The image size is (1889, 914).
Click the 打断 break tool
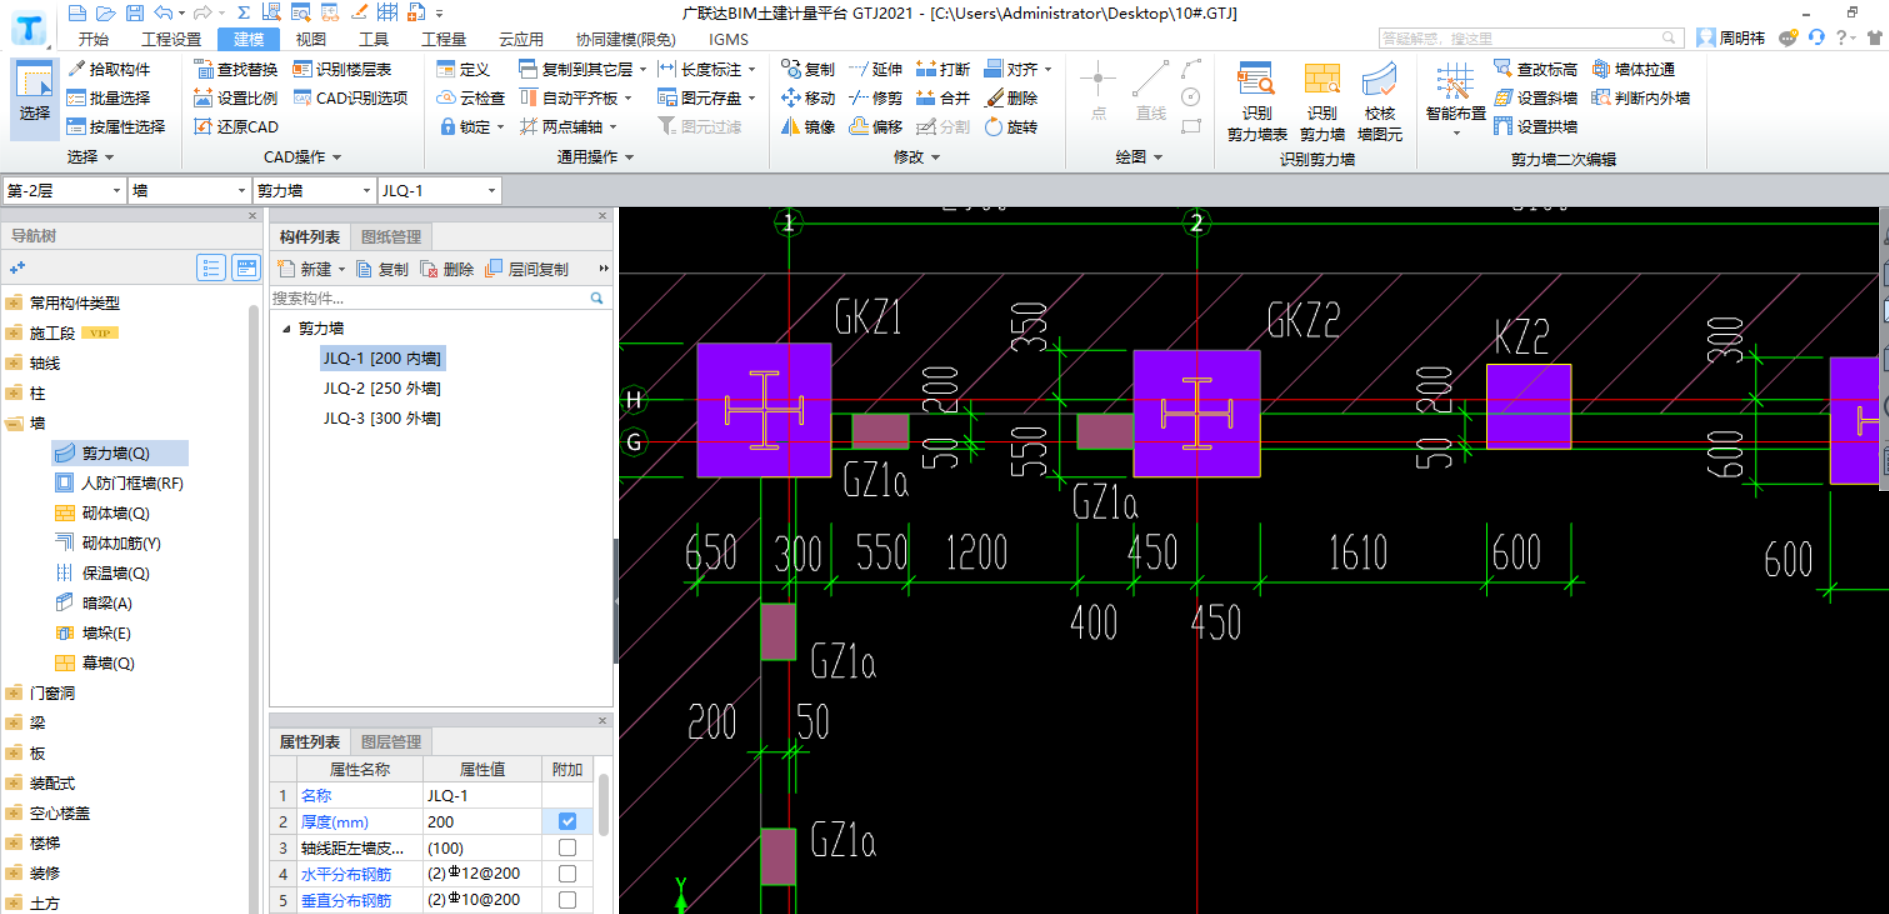pyautogui.click(x=943, y=69)
